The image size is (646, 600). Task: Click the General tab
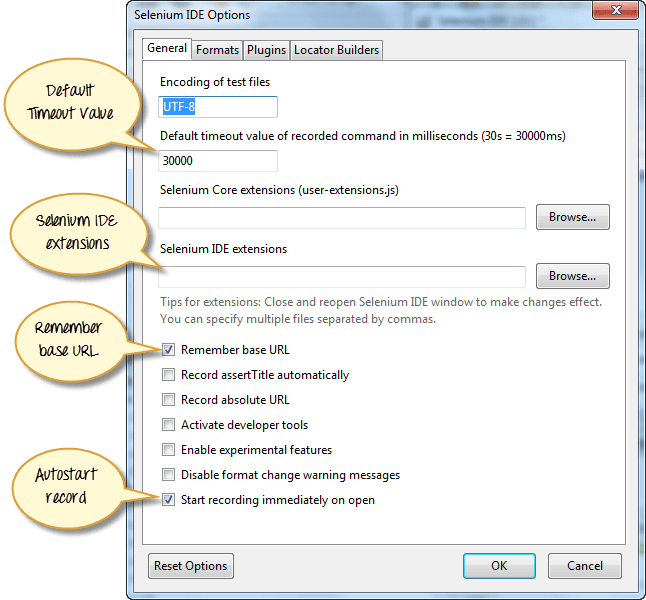pyautogui.click(x=167, y=48)
